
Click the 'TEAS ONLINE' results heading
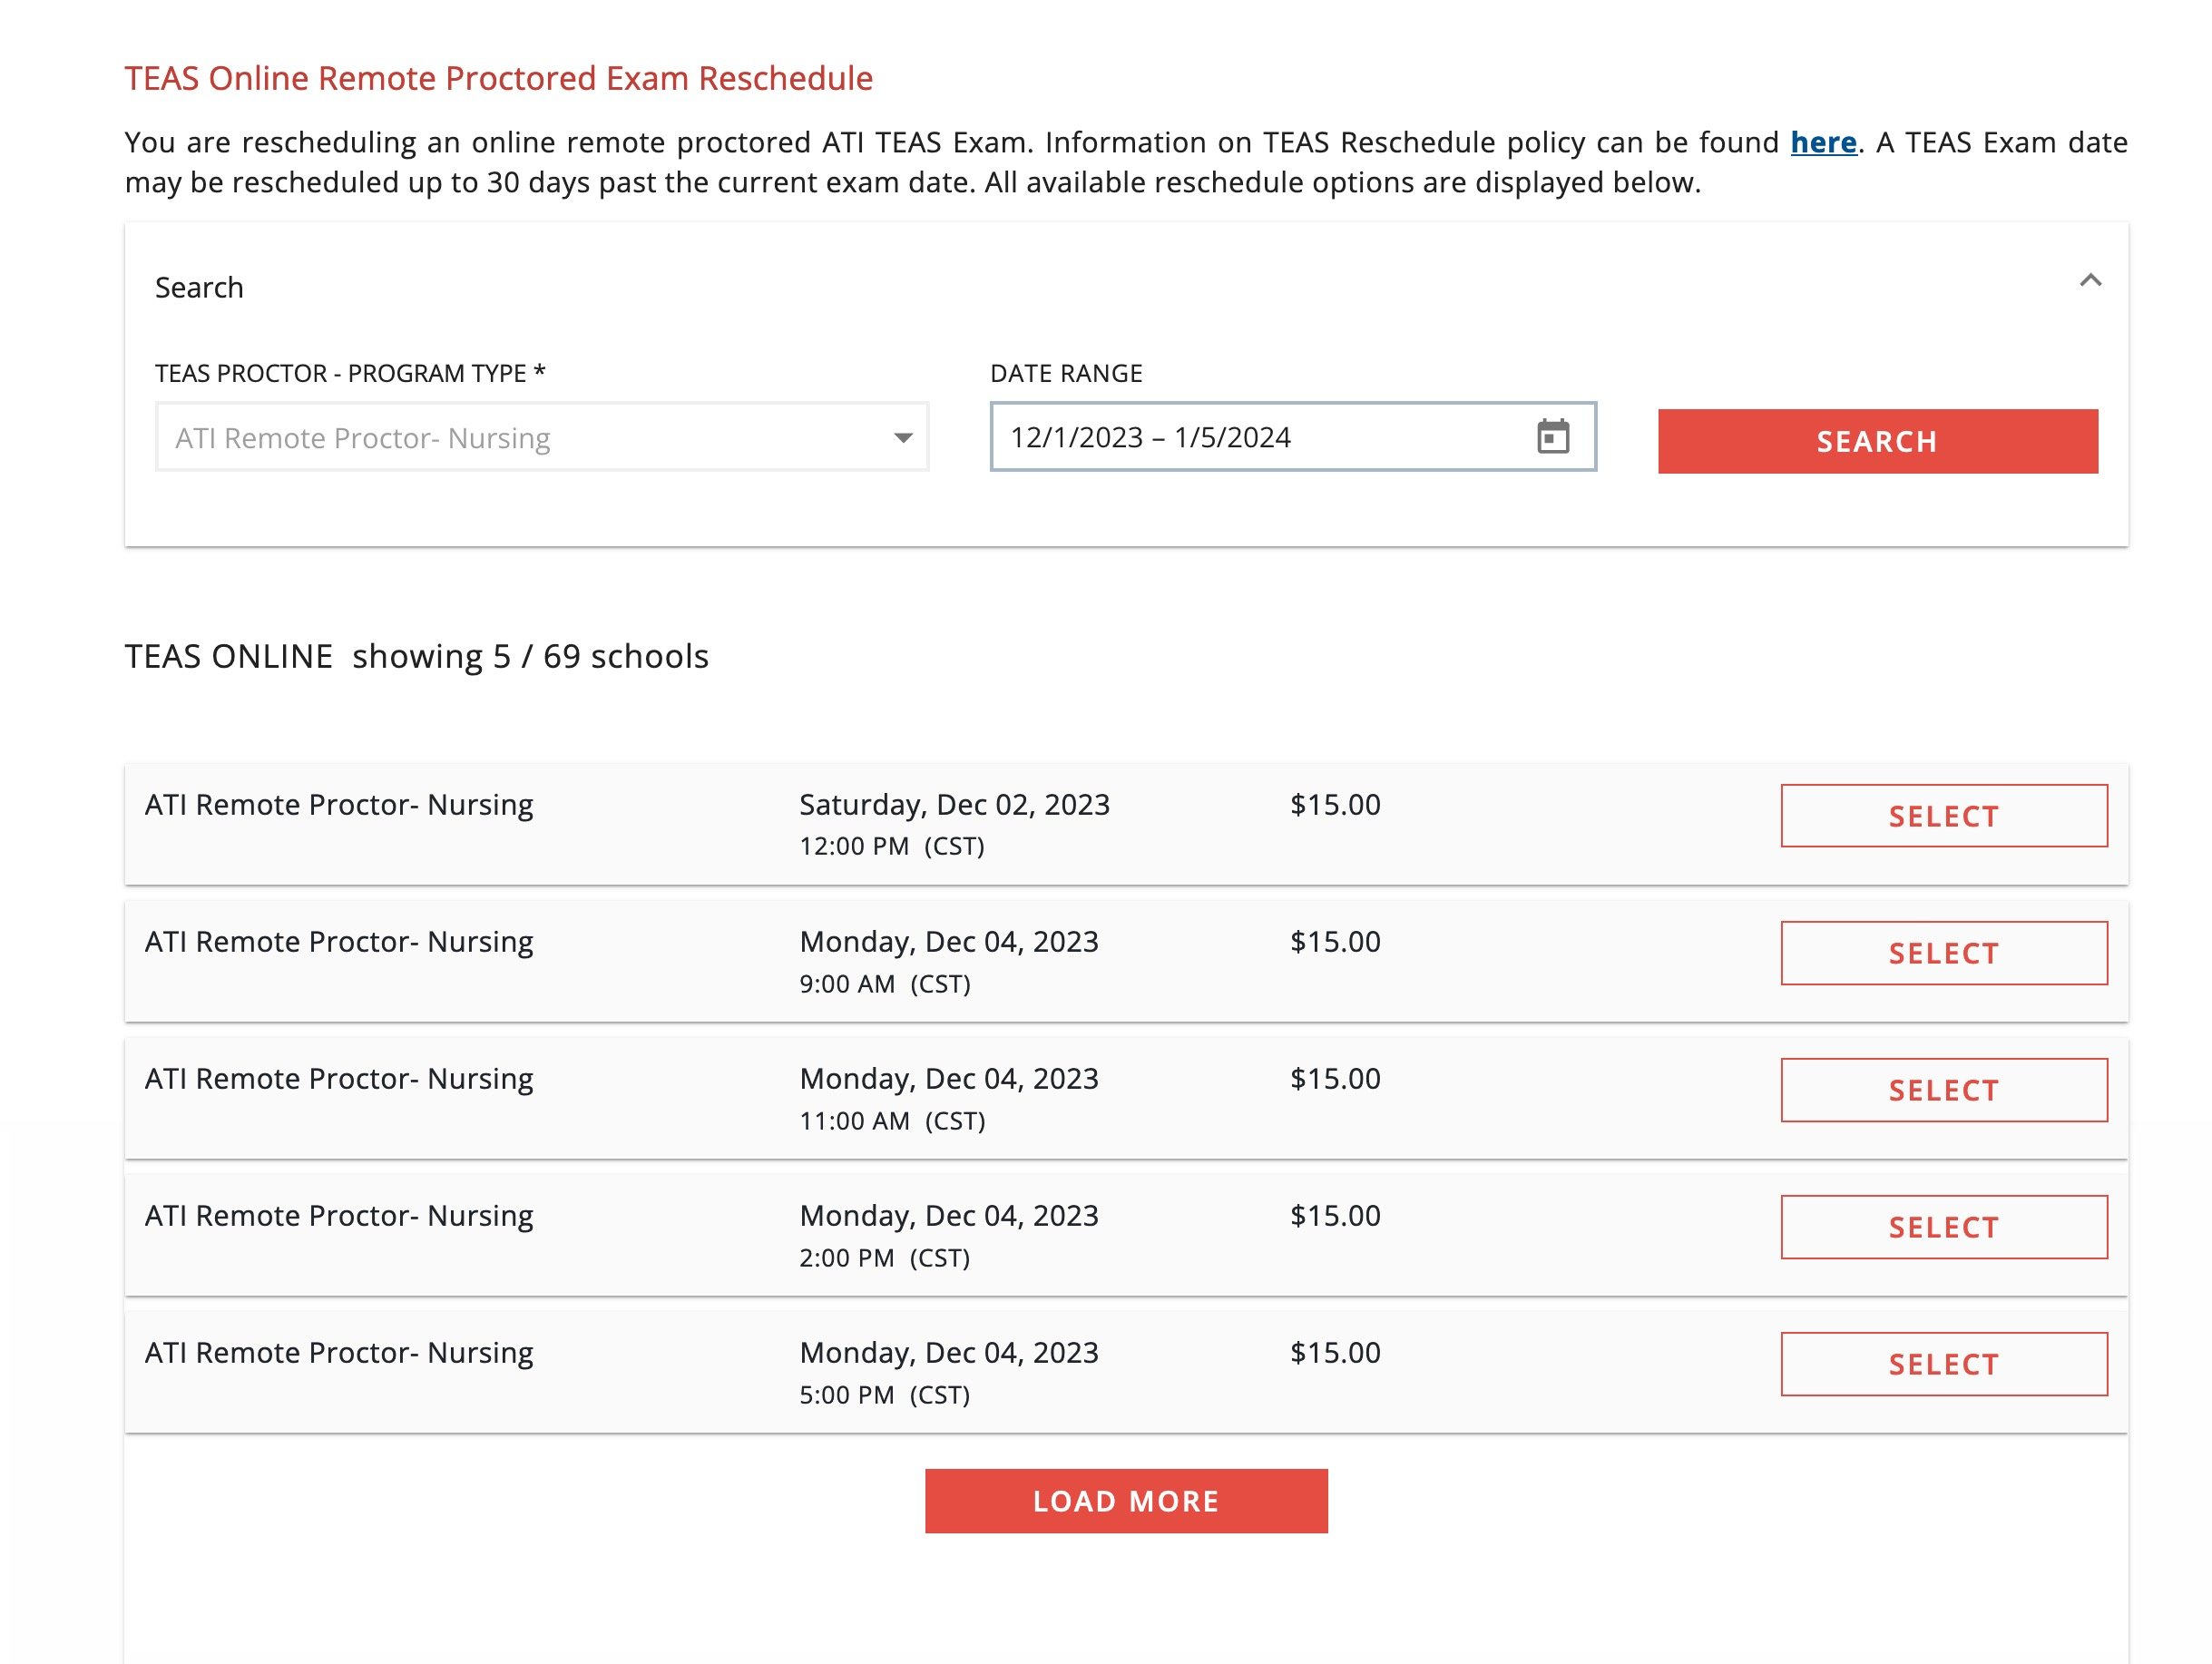229,656
